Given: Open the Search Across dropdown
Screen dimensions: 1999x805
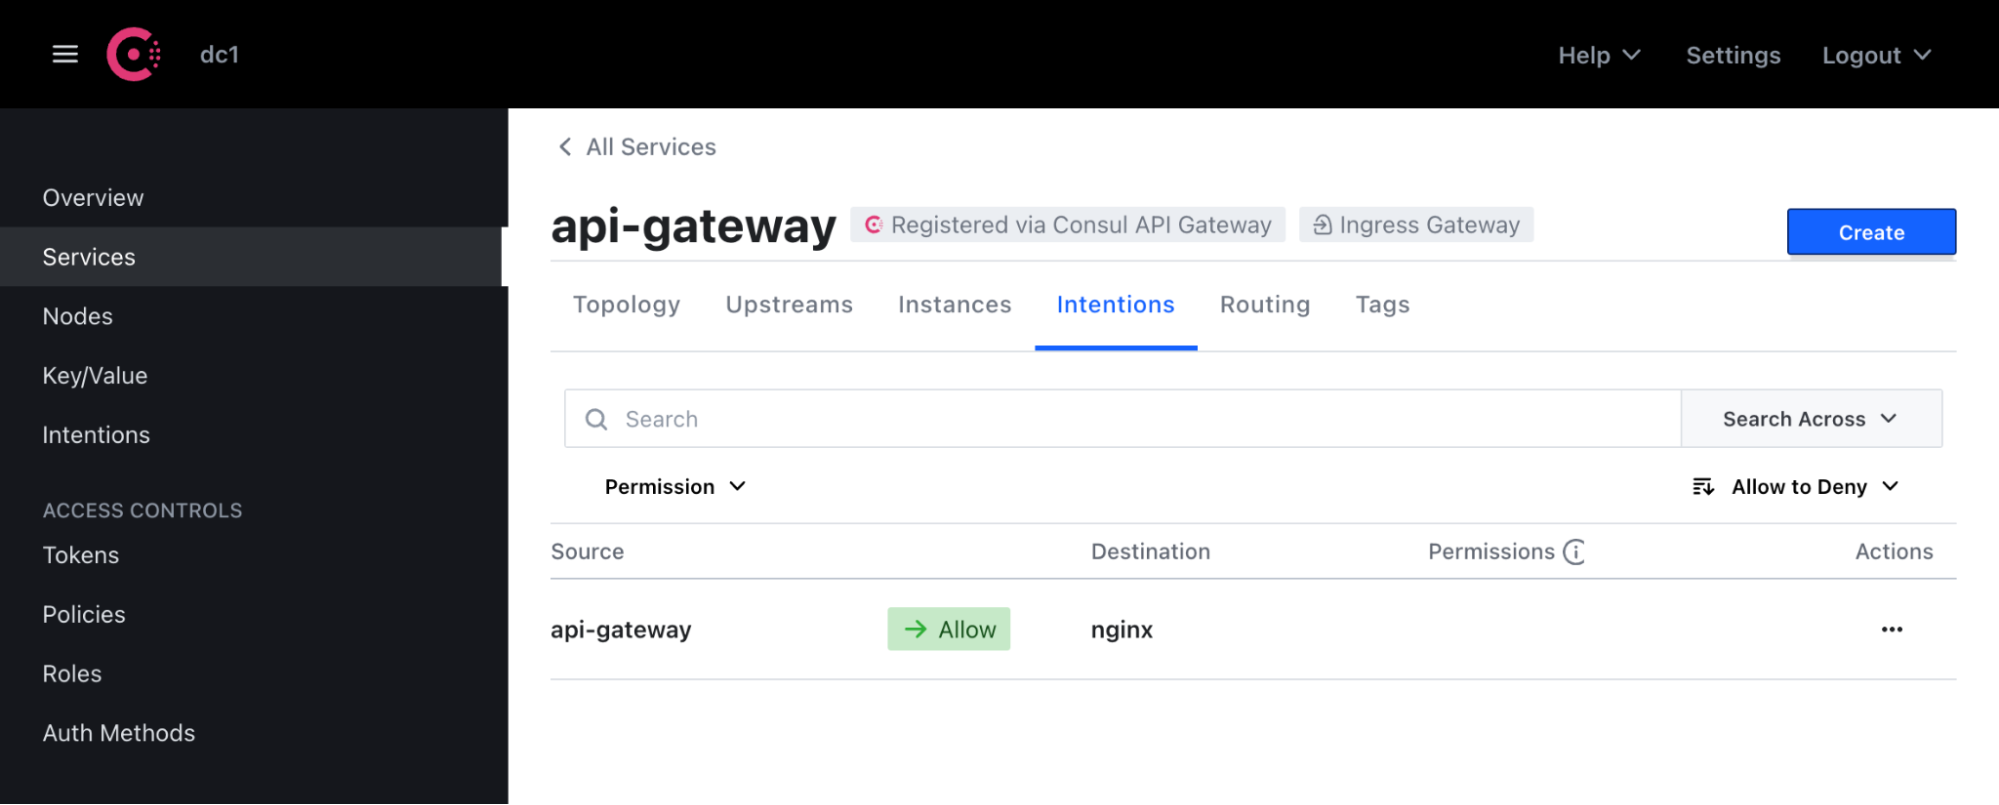Looking at the screenshot, I should (x=1811, y=418).
